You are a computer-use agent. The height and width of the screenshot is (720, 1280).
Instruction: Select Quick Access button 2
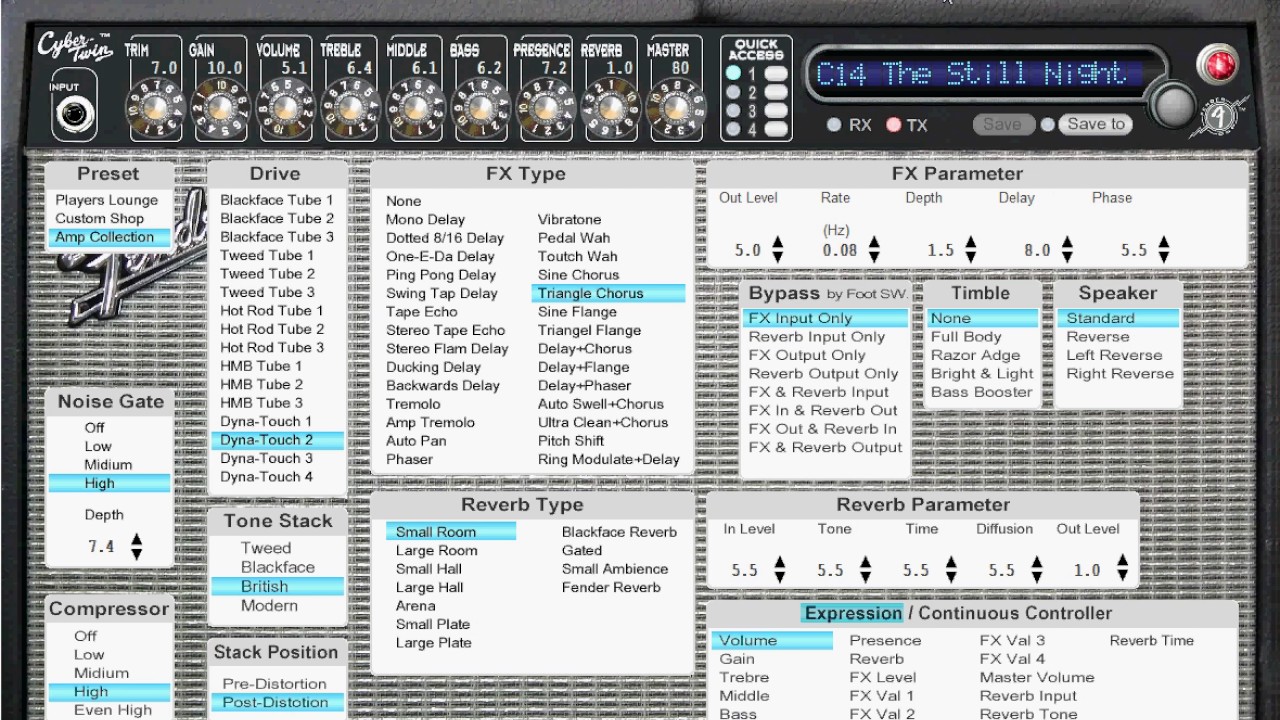pos(776,92)
